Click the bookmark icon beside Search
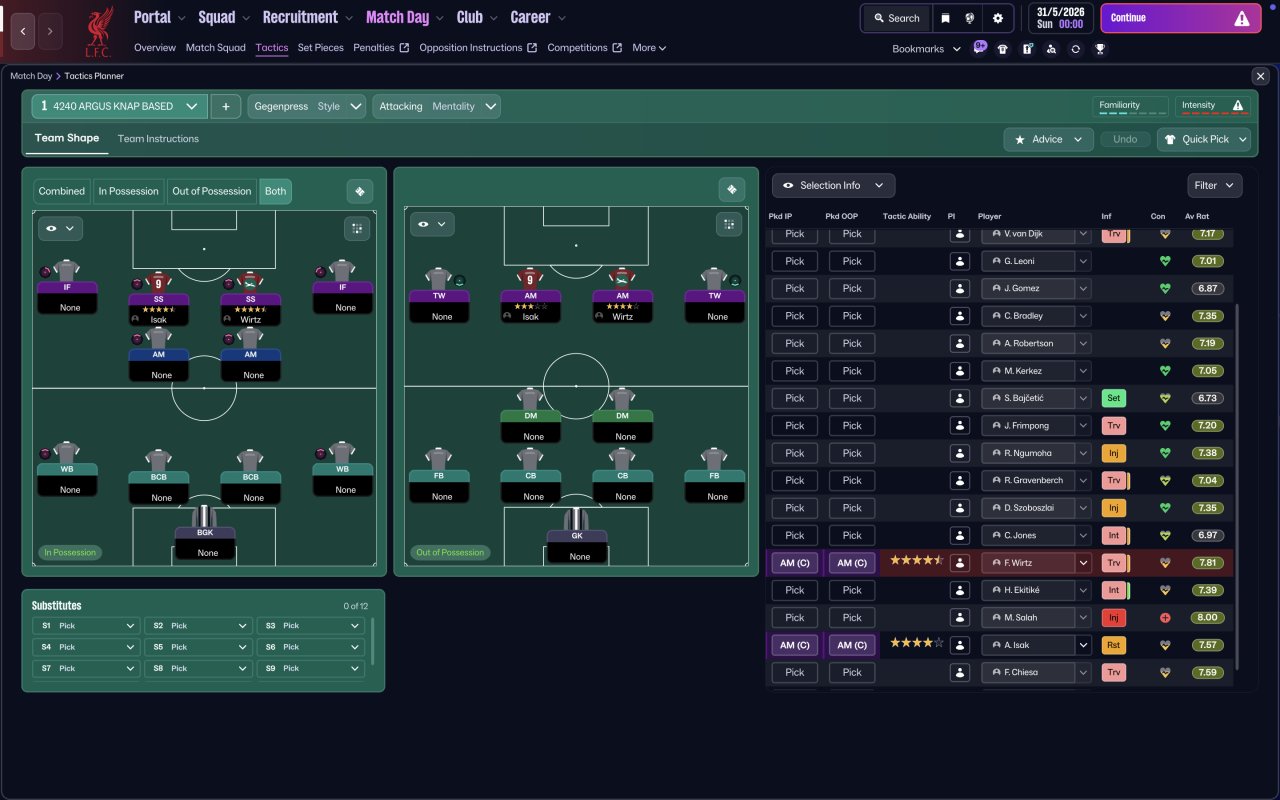 945,18
